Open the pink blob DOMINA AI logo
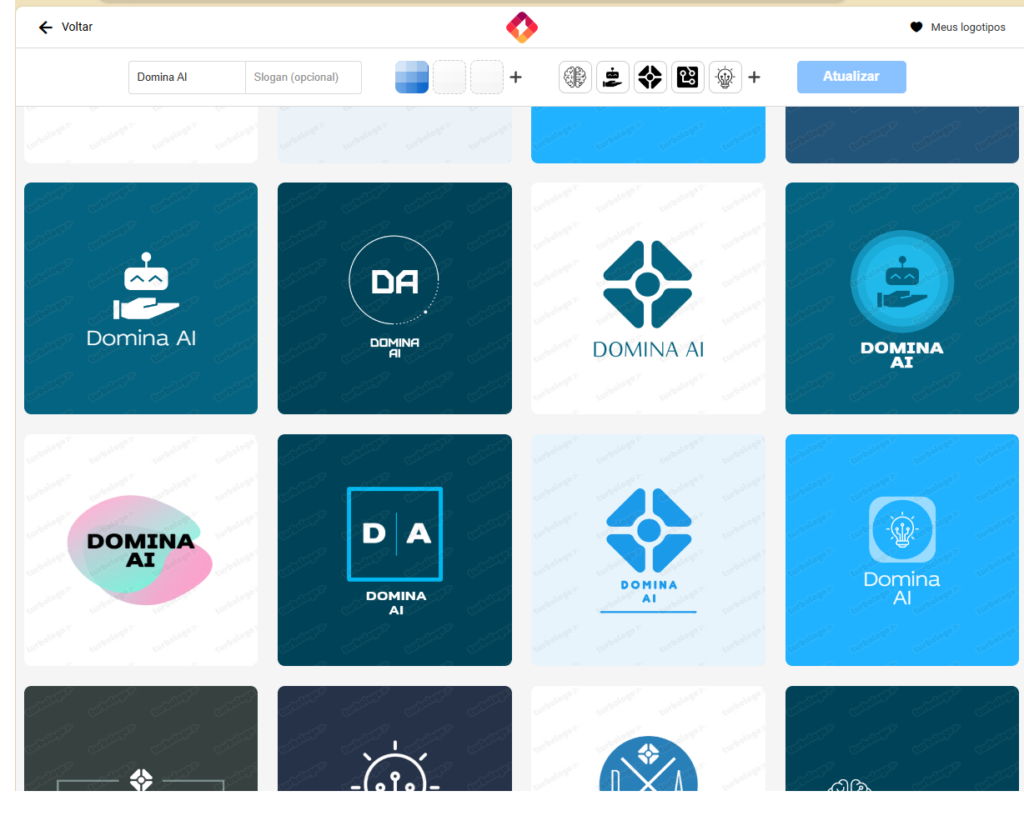The width and height of the screenshot is (1024, 816). (141, 550)
